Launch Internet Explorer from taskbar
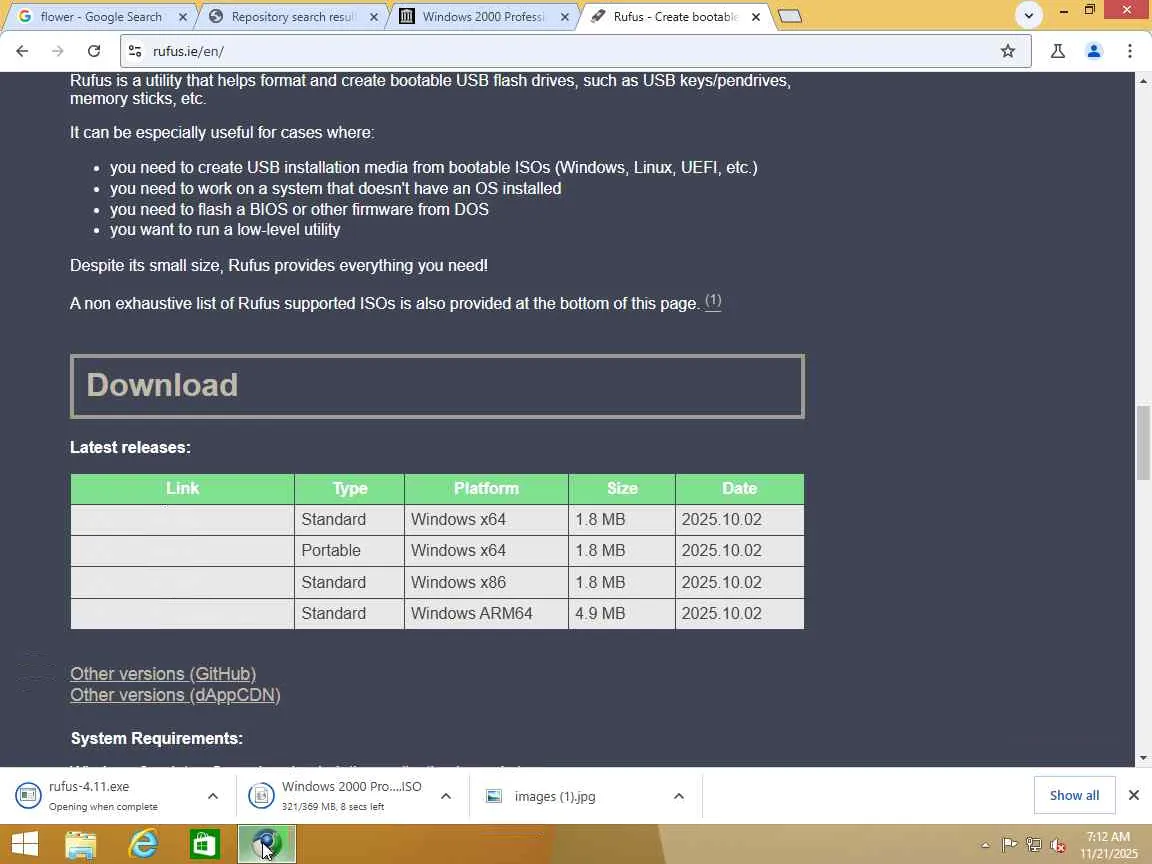This screenshot has width=1152, height=864. (143, 844)
